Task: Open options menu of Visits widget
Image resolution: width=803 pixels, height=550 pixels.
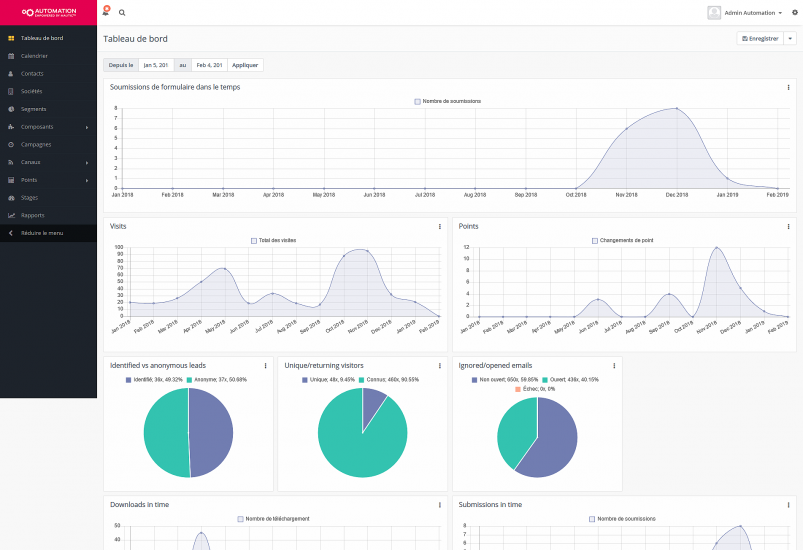Action: tap(439, 226)
